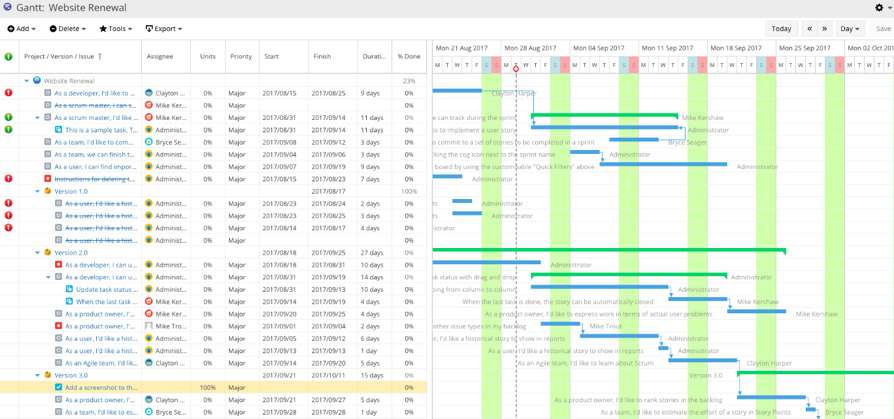894x419 pixels.
Task: Collapse the Version 3.0 group
Action: pos(38,376)
